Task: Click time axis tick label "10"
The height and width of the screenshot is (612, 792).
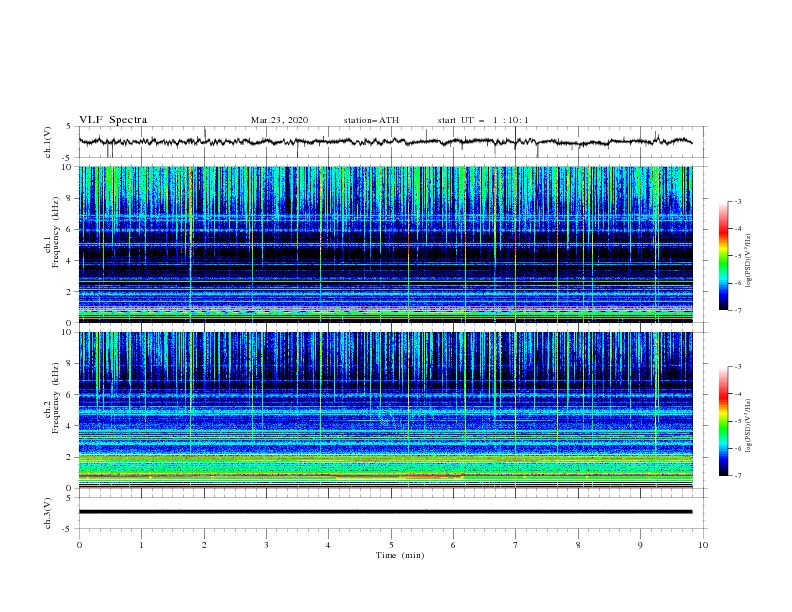Action: coord(703,545)
